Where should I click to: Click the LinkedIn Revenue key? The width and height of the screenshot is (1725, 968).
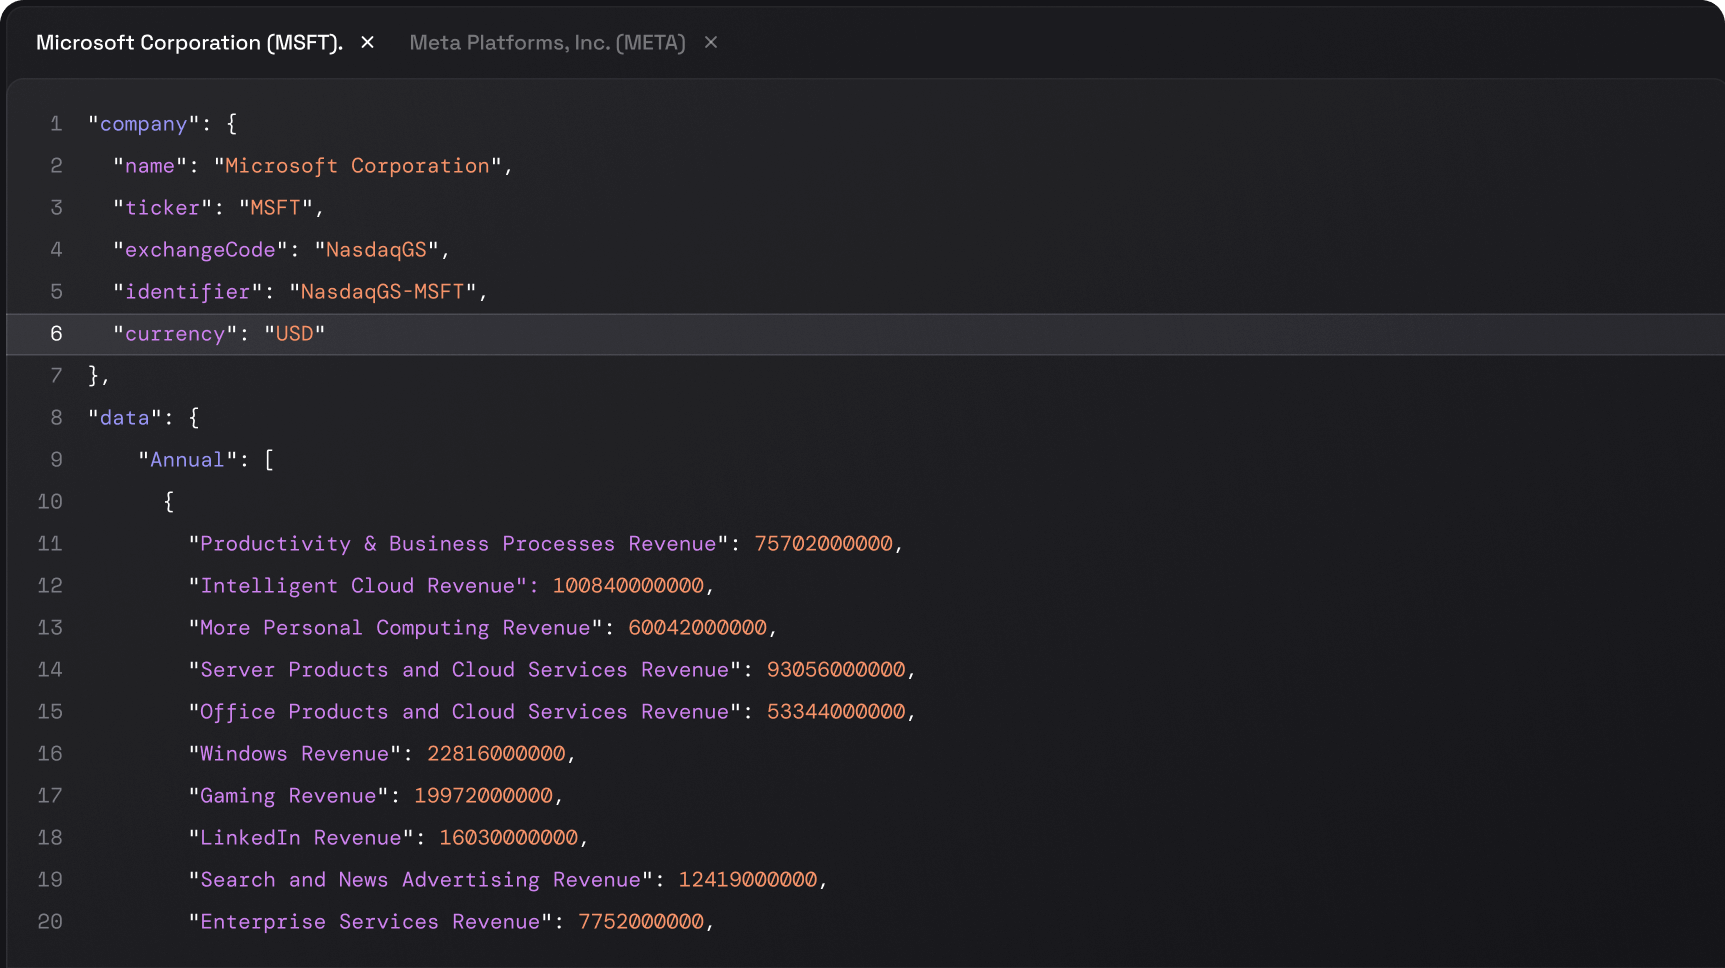(x=301, y=838)
